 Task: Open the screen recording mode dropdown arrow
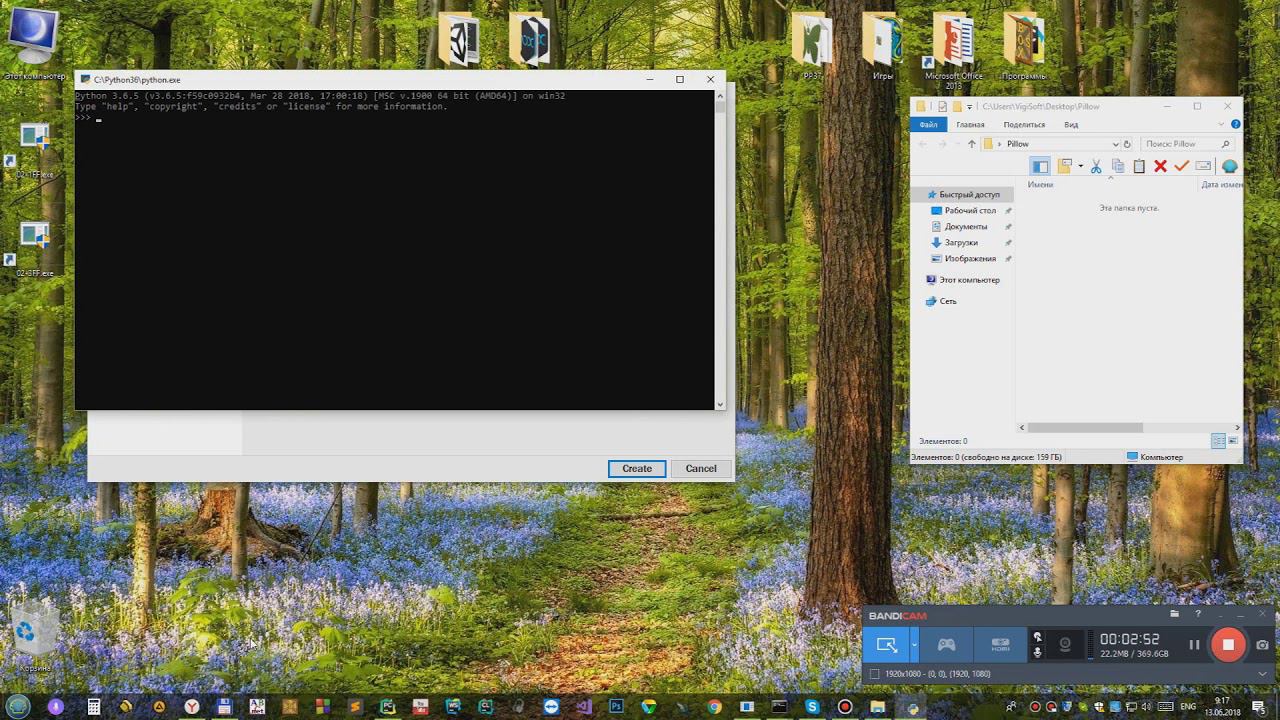[914, 645]
